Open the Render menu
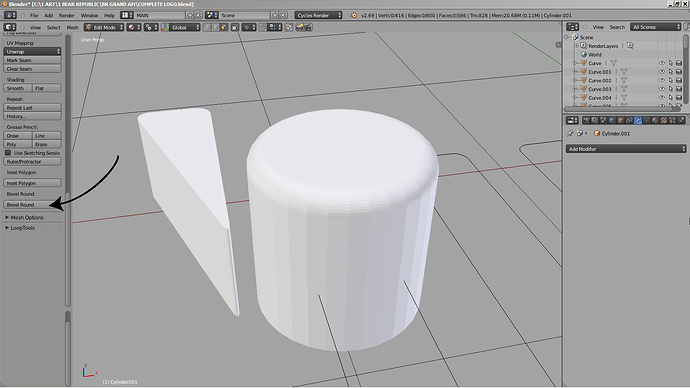This screenshot has width=690, height=388. tap(66, 15)
